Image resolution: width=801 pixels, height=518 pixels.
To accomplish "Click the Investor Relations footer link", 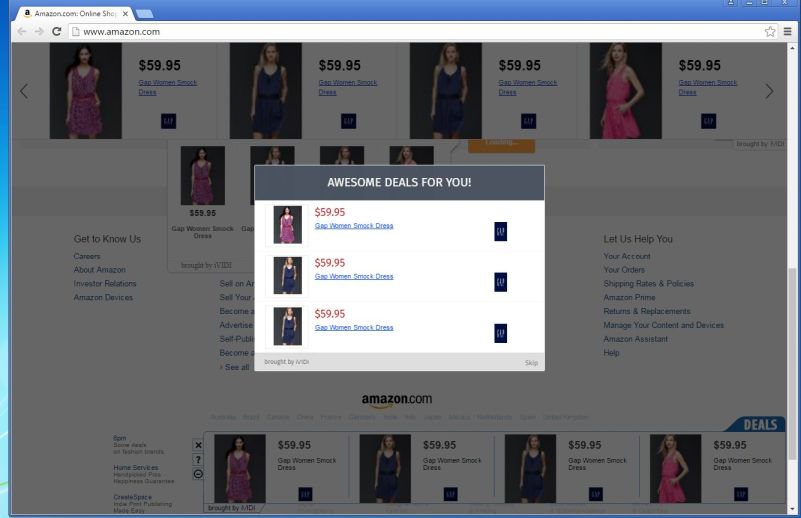I will (105, 284).
